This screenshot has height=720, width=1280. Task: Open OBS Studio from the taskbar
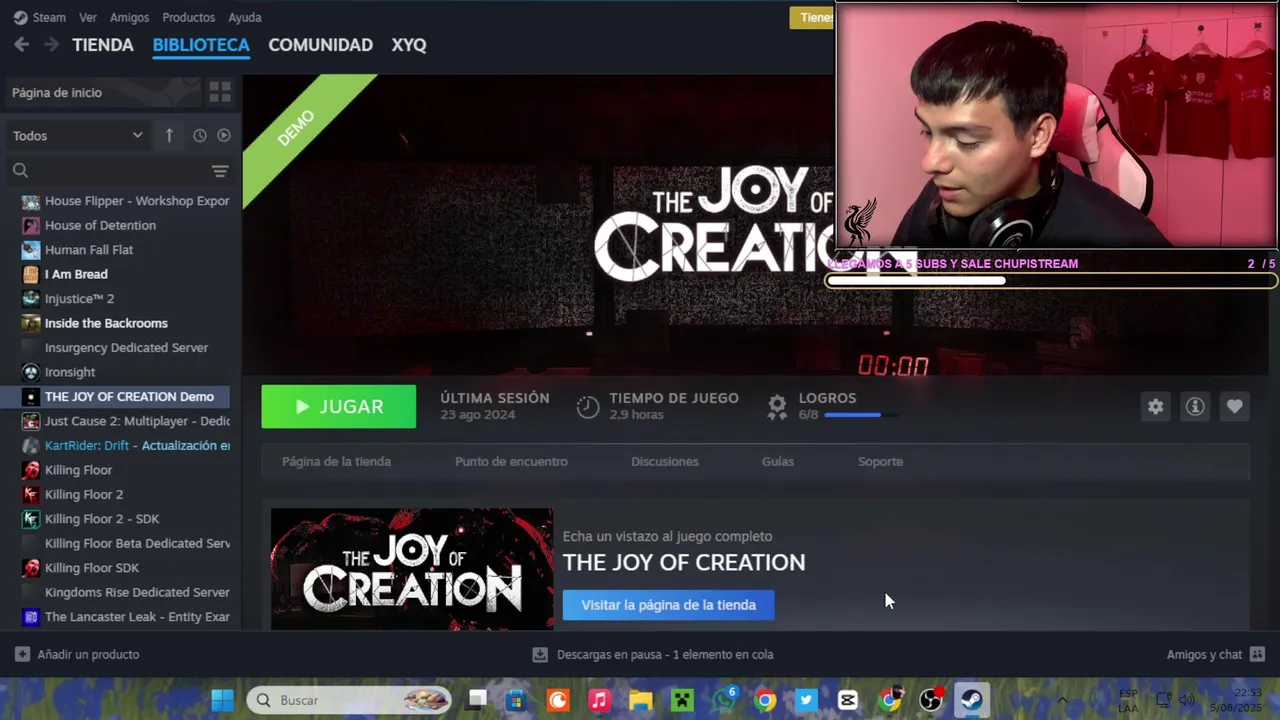tap(931, 700)
